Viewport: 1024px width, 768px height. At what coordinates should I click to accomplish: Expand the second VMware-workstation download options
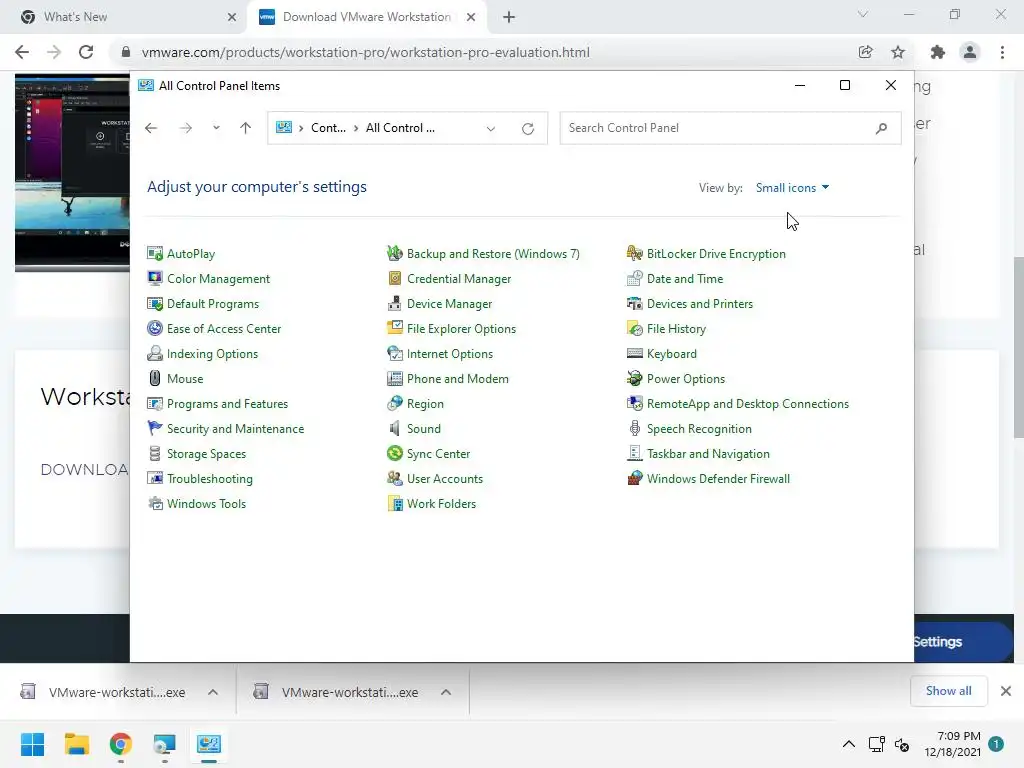(x=446, y=692)
